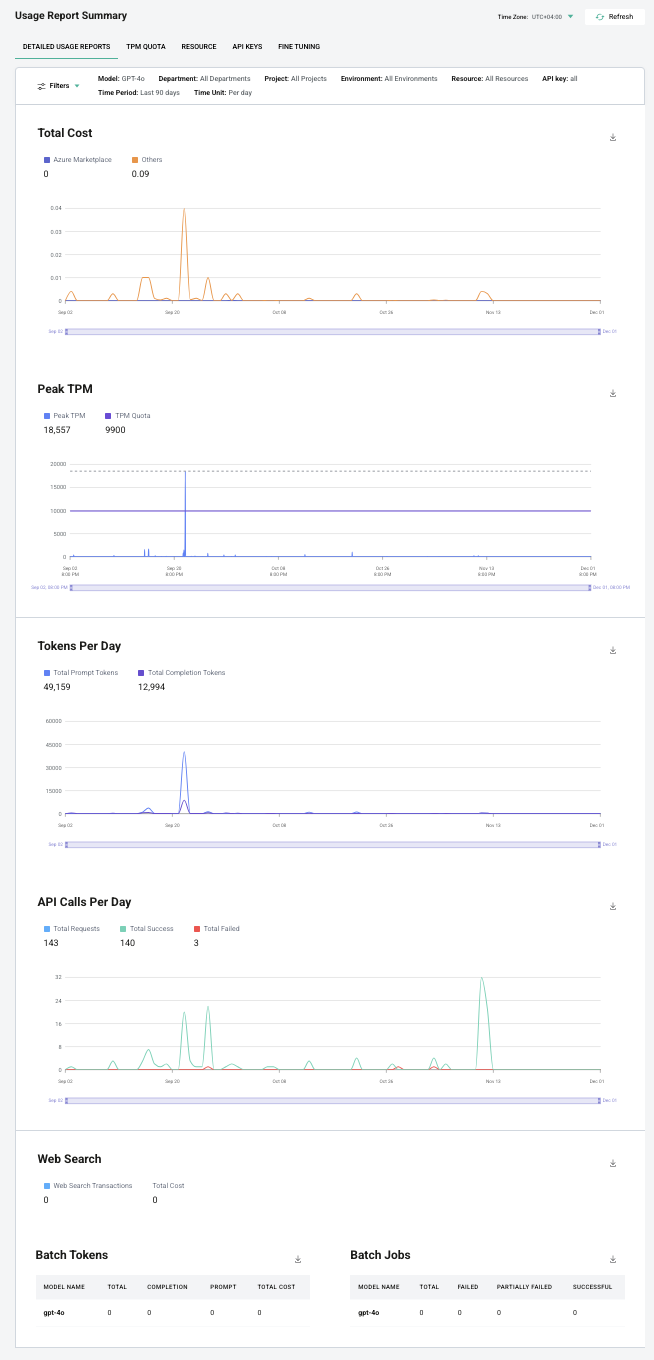Download the Batch Tokens table

click(298, 1260)
